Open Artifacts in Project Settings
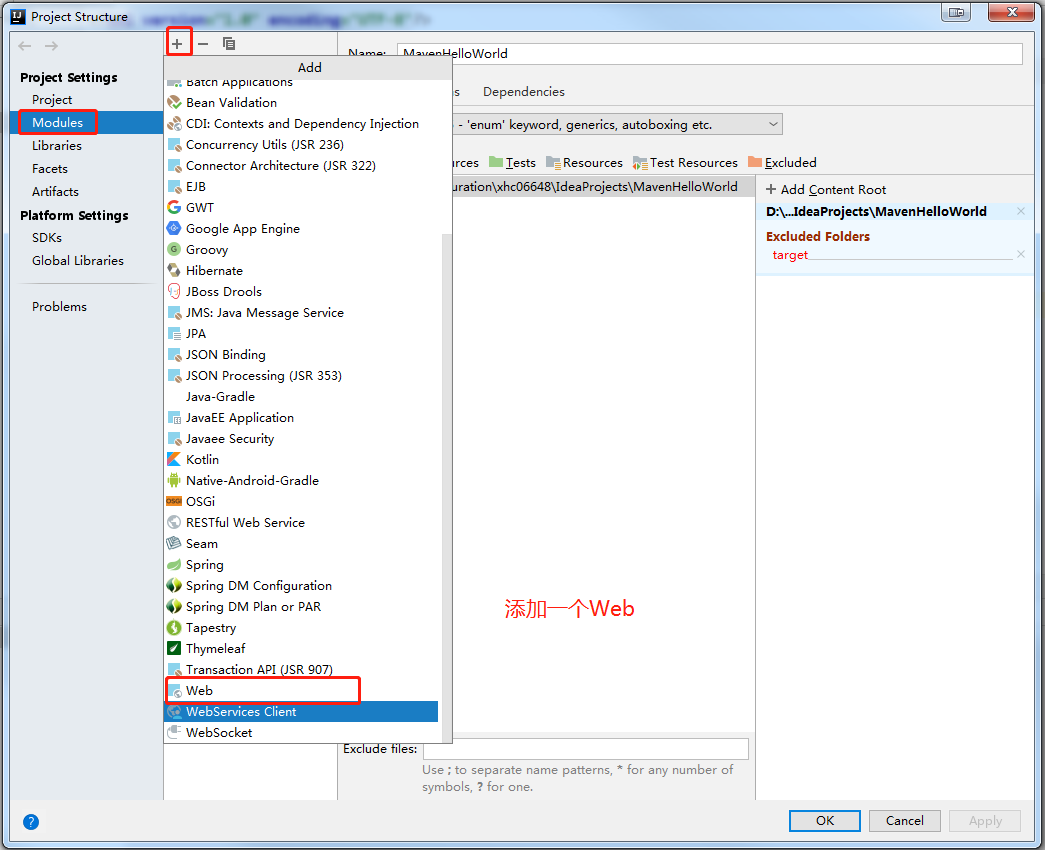This screenshot has height=850, width=1045. [x=55, y=191]
